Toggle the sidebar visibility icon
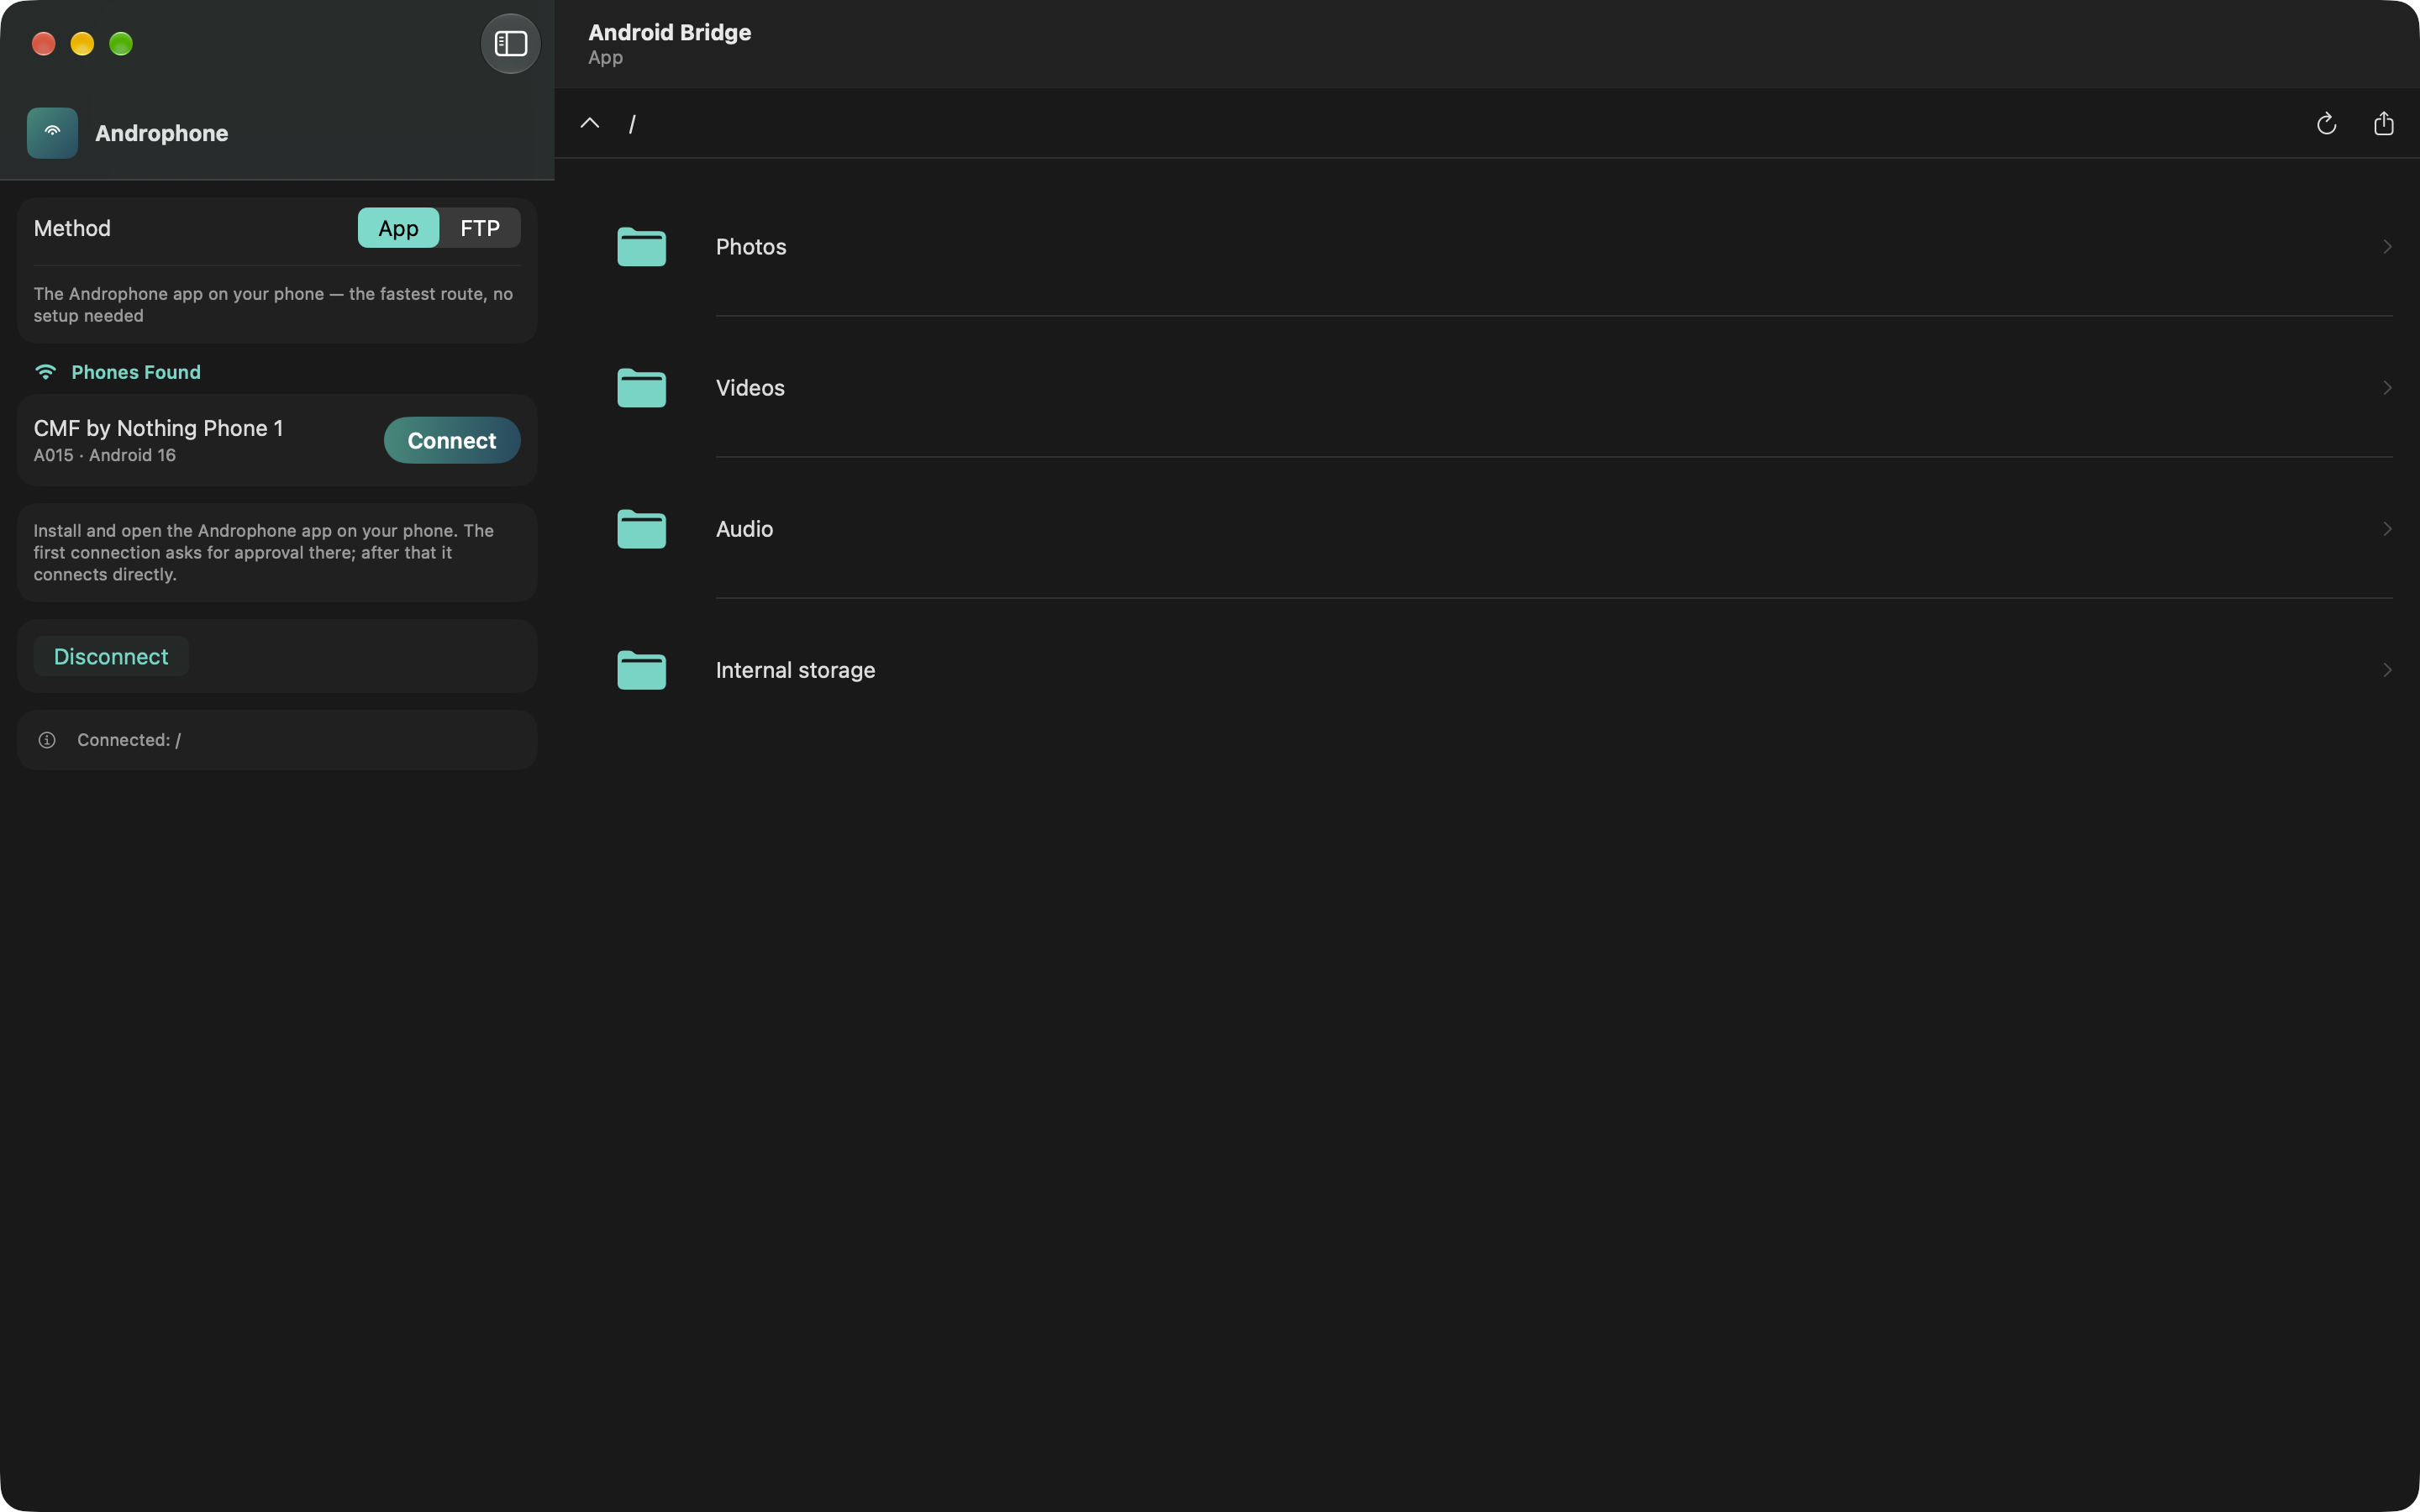Viewport: 2420px width, 1512px height. coord(510,44)
